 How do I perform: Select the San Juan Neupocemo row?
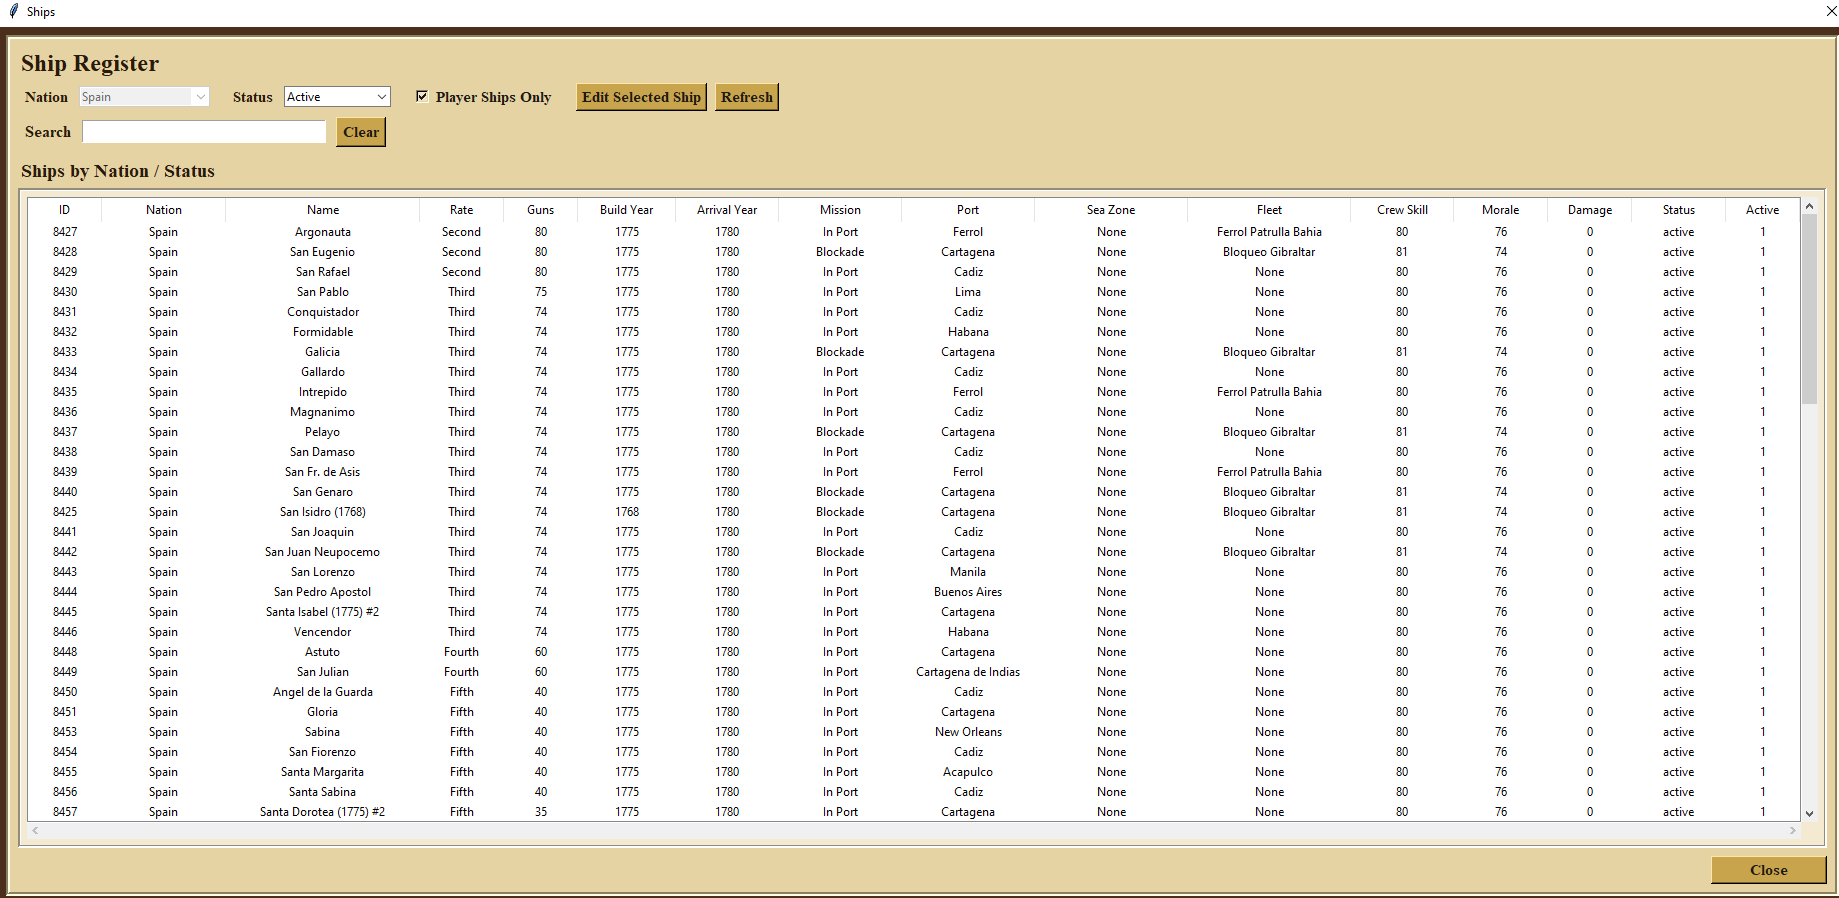tap(914, 552)
